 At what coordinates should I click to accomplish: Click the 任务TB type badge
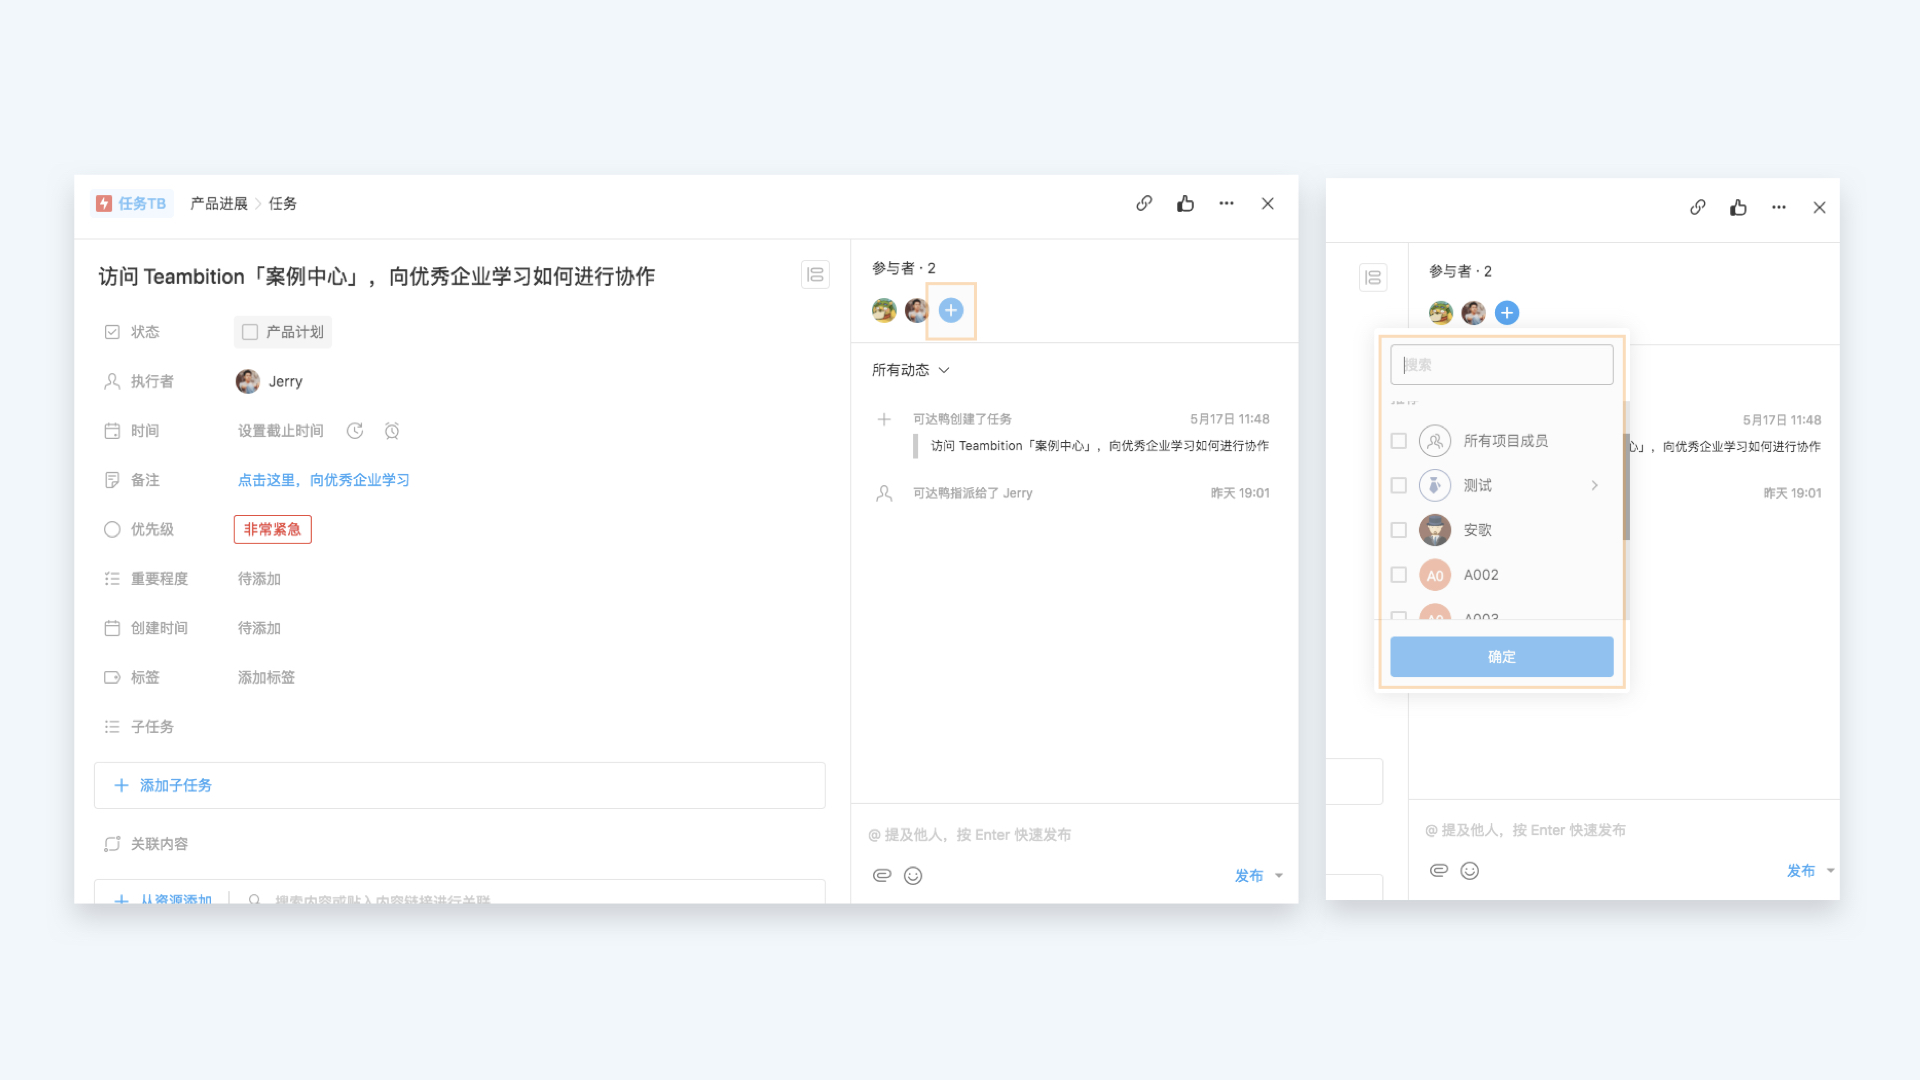point(131,203)
